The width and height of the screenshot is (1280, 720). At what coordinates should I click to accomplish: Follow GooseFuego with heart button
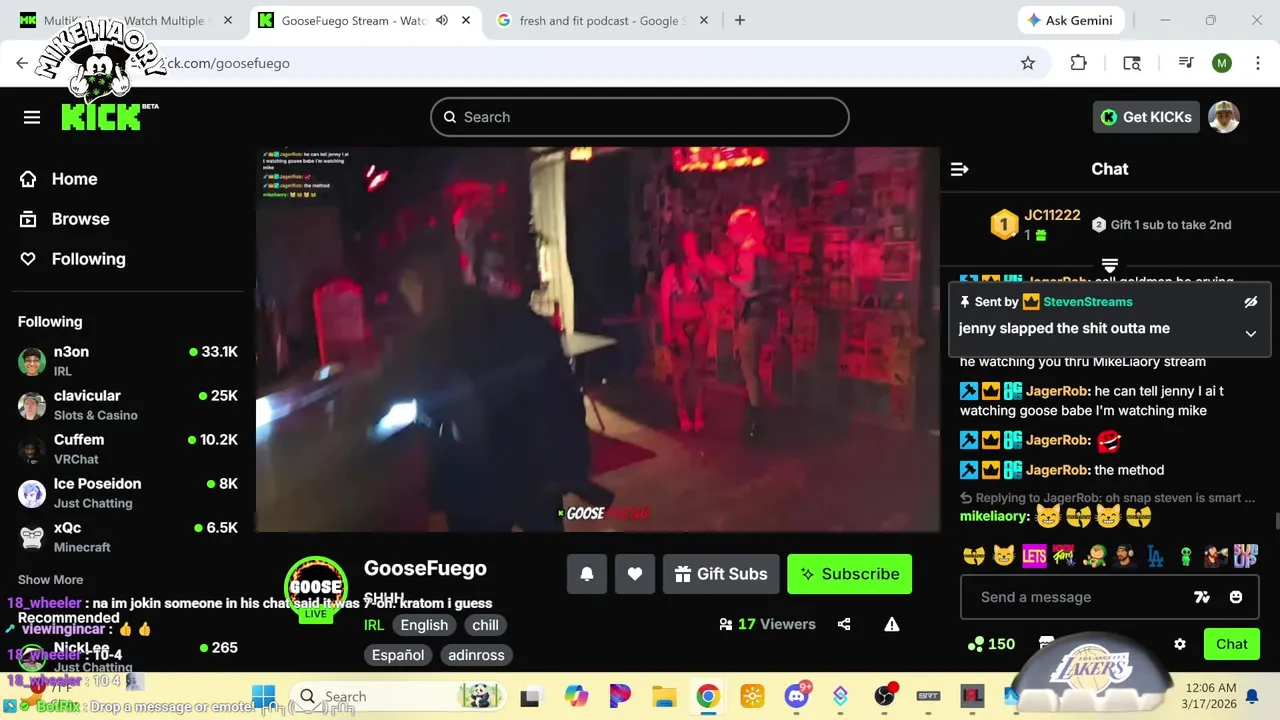point(635,574)
